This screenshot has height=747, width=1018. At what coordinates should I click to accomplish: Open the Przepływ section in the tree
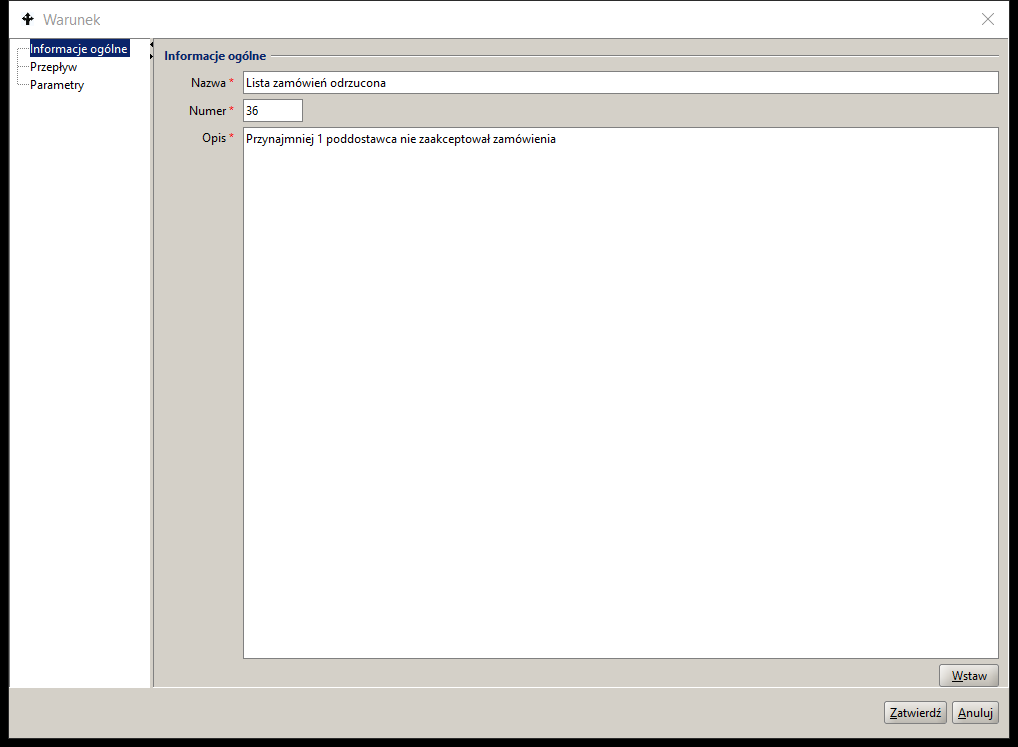tap(53, 67)
